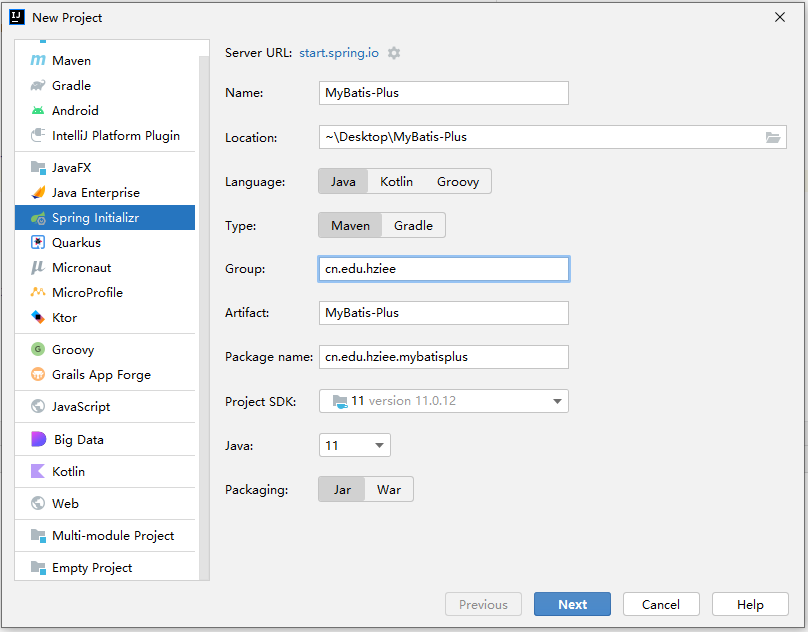Viewport: 808px width, 632px height.
Task: Choose Groovy as the language
Action: 458,181
